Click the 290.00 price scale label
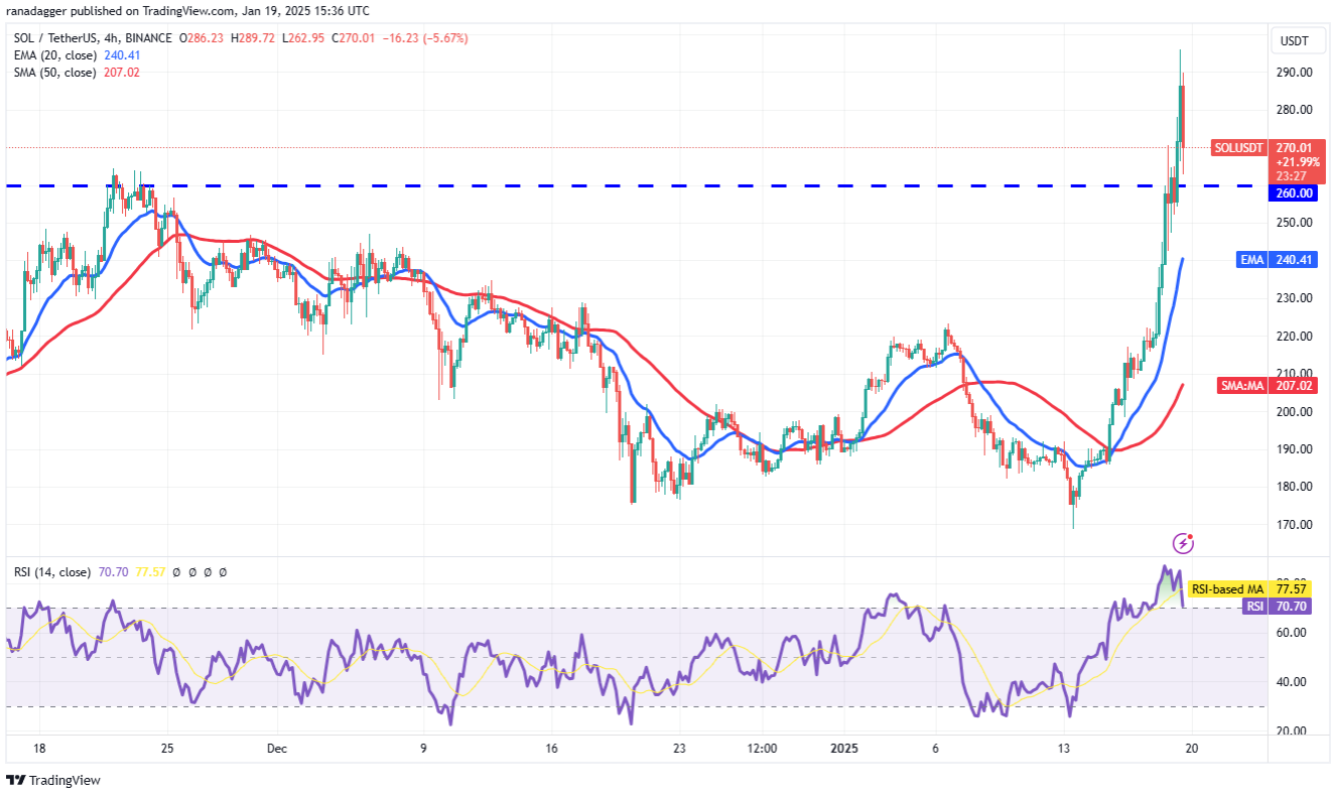Image resolution: width=1338 pixels, height=795 pixels. [1293, 73]
